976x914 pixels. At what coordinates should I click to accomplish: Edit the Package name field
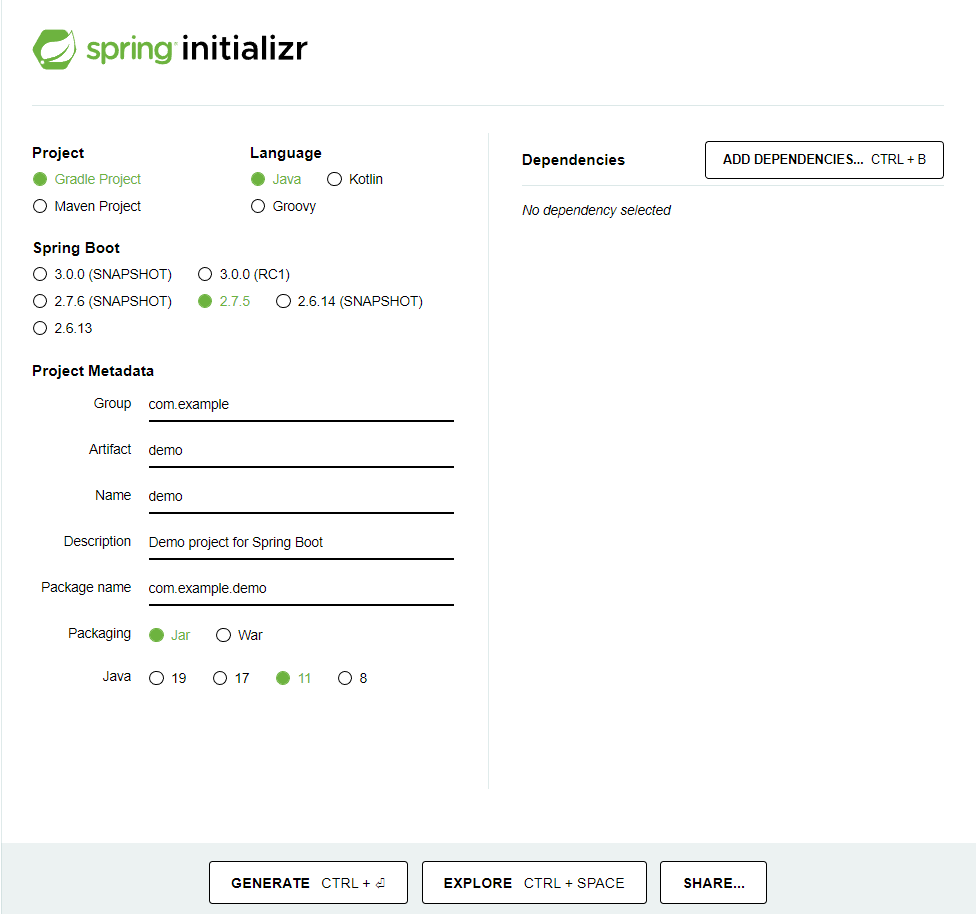tap(301, 590)
